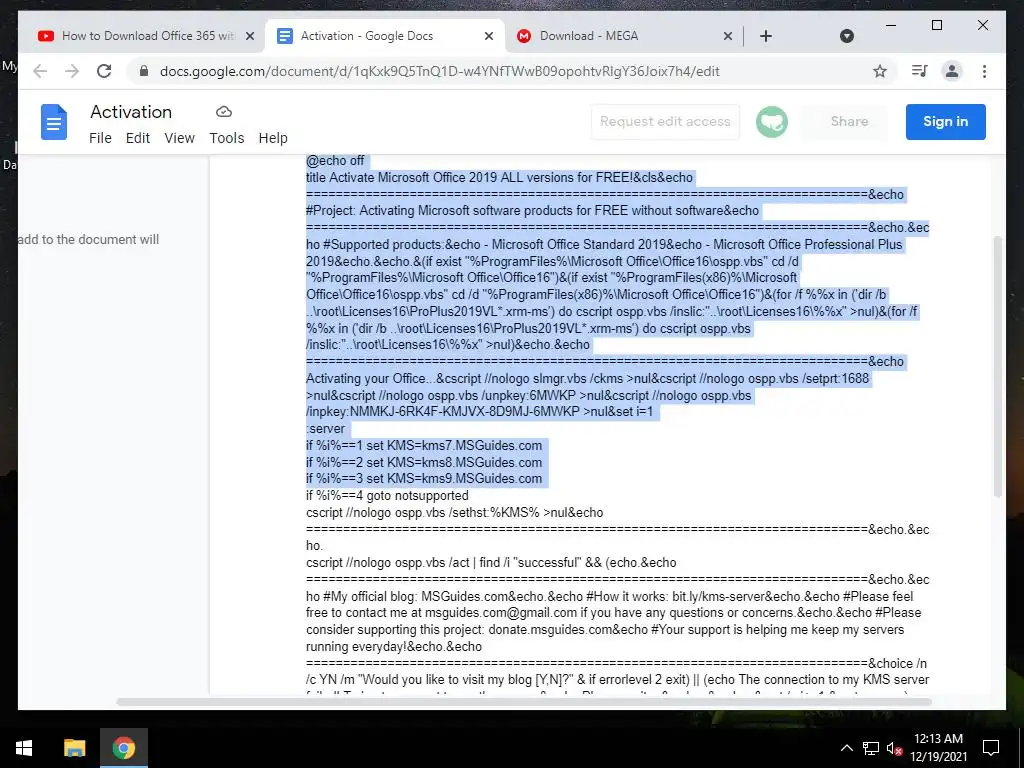This screenshot has height=768, width=1024.
Task: Click the '/act | find /i "successful"' line
Action: click(491, 563)
